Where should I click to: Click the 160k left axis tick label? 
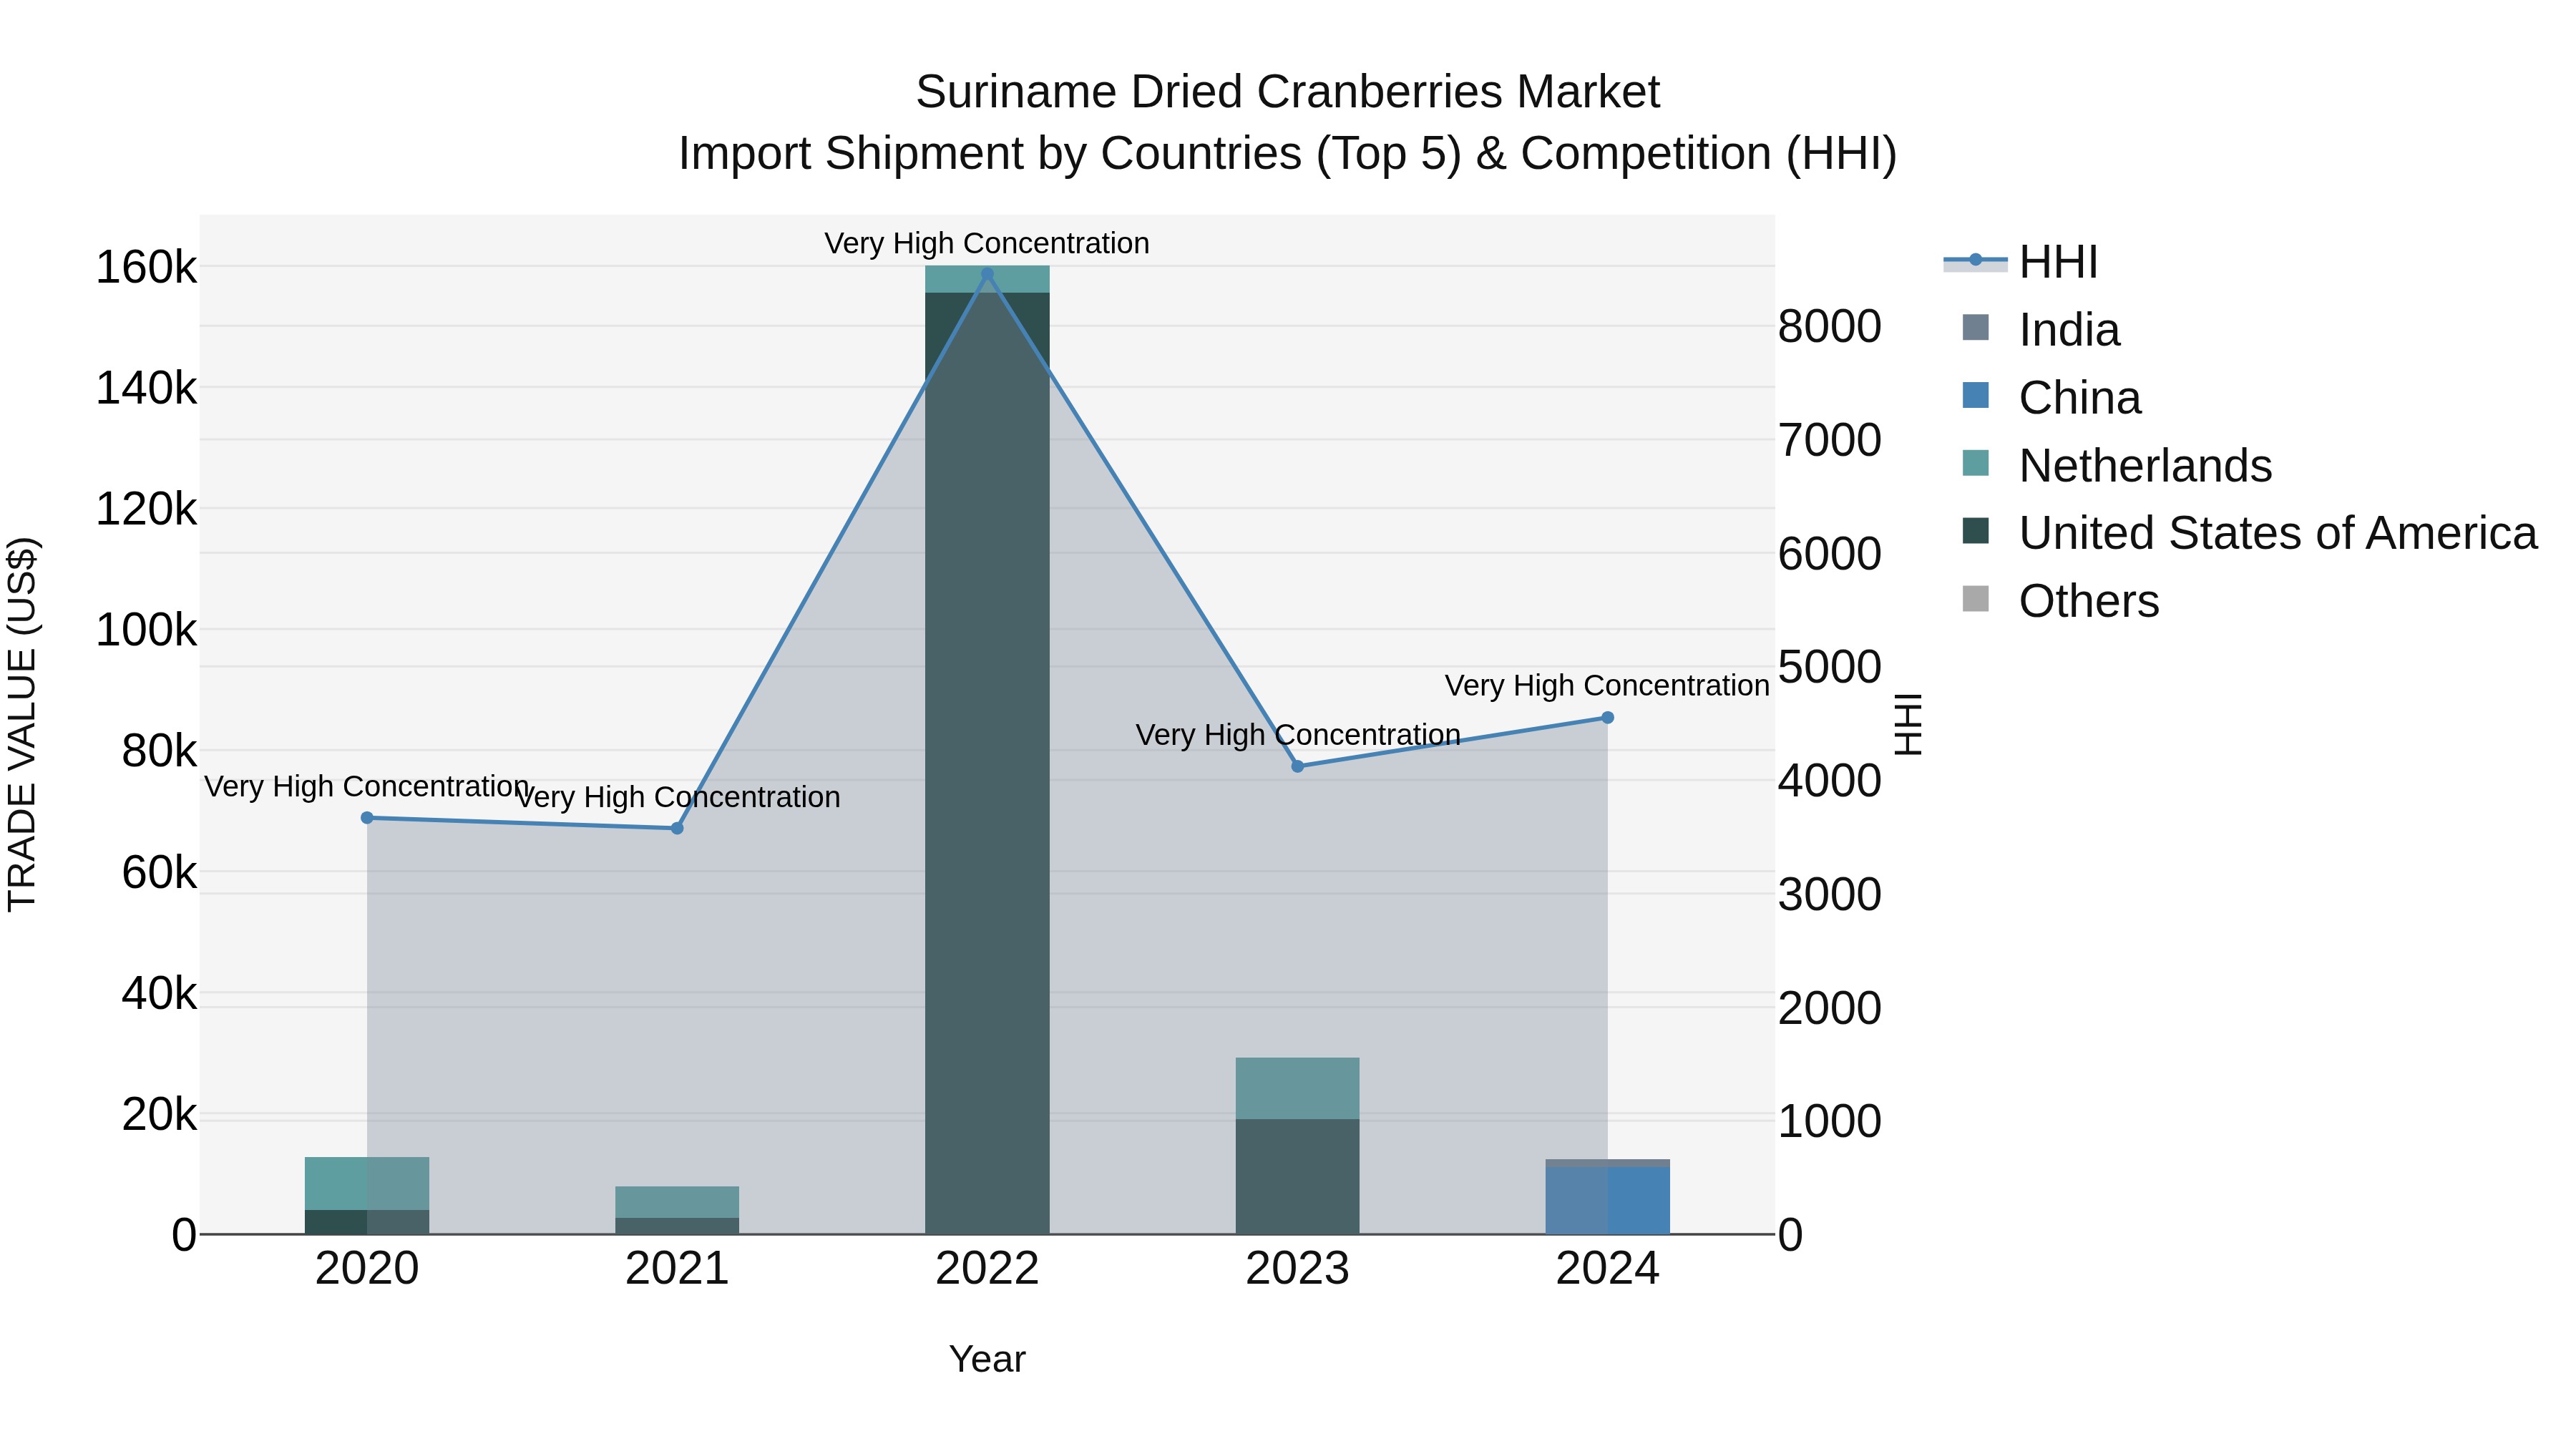pos(146,268)
